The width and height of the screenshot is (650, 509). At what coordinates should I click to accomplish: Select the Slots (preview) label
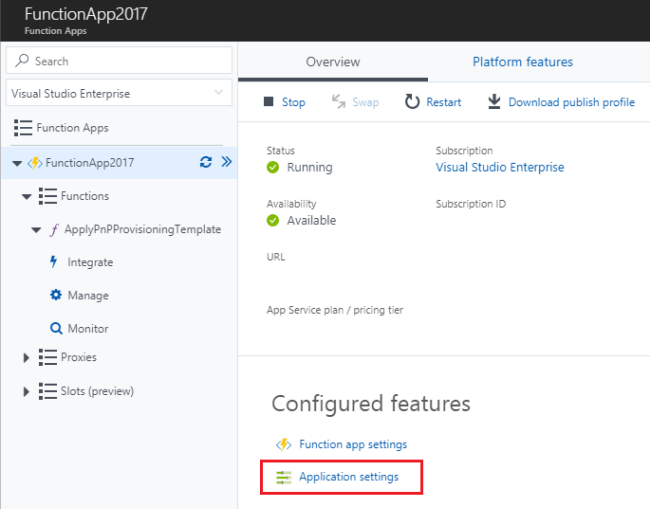pos(97,391)
